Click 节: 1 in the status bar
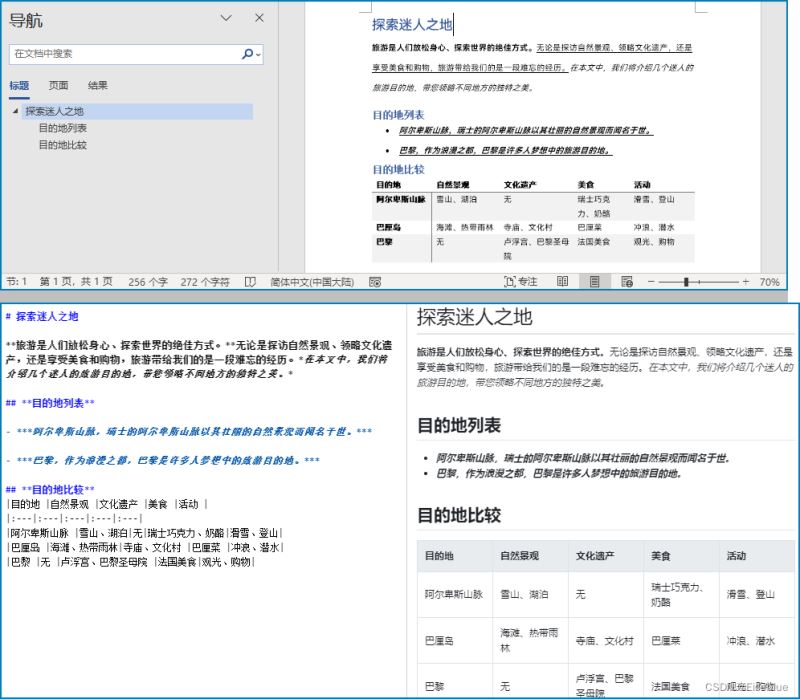This screenshot has height=699, width=800. tap(16, 281)
